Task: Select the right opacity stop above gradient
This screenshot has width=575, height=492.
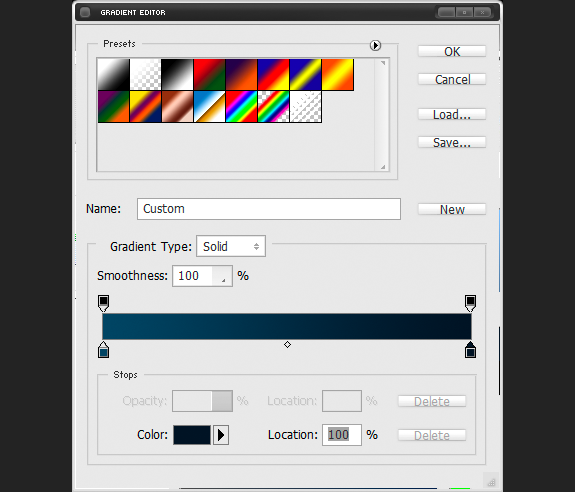Action: [470, 303]
